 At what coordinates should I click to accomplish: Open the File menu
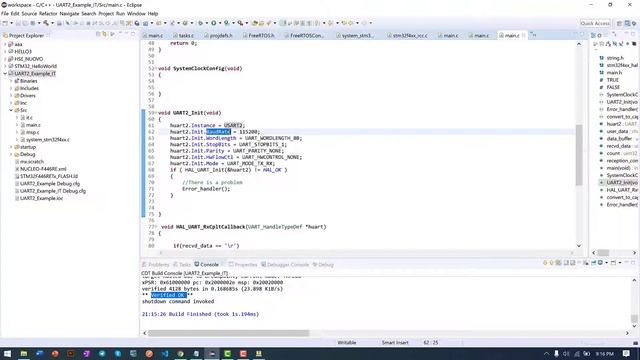4,13
